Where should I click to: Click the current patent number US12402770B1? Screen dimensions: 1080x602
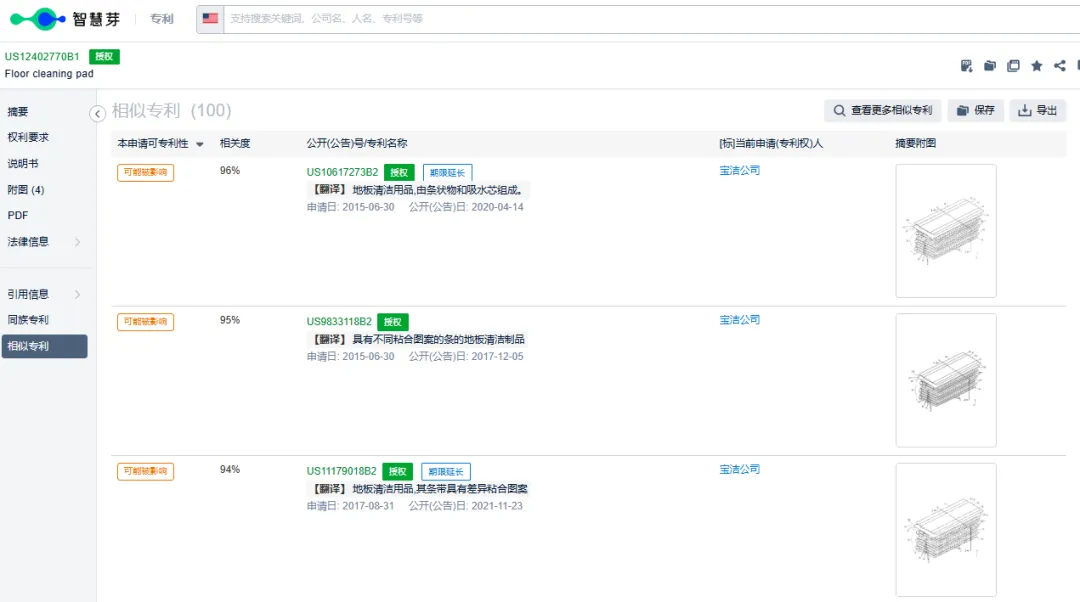42,56
